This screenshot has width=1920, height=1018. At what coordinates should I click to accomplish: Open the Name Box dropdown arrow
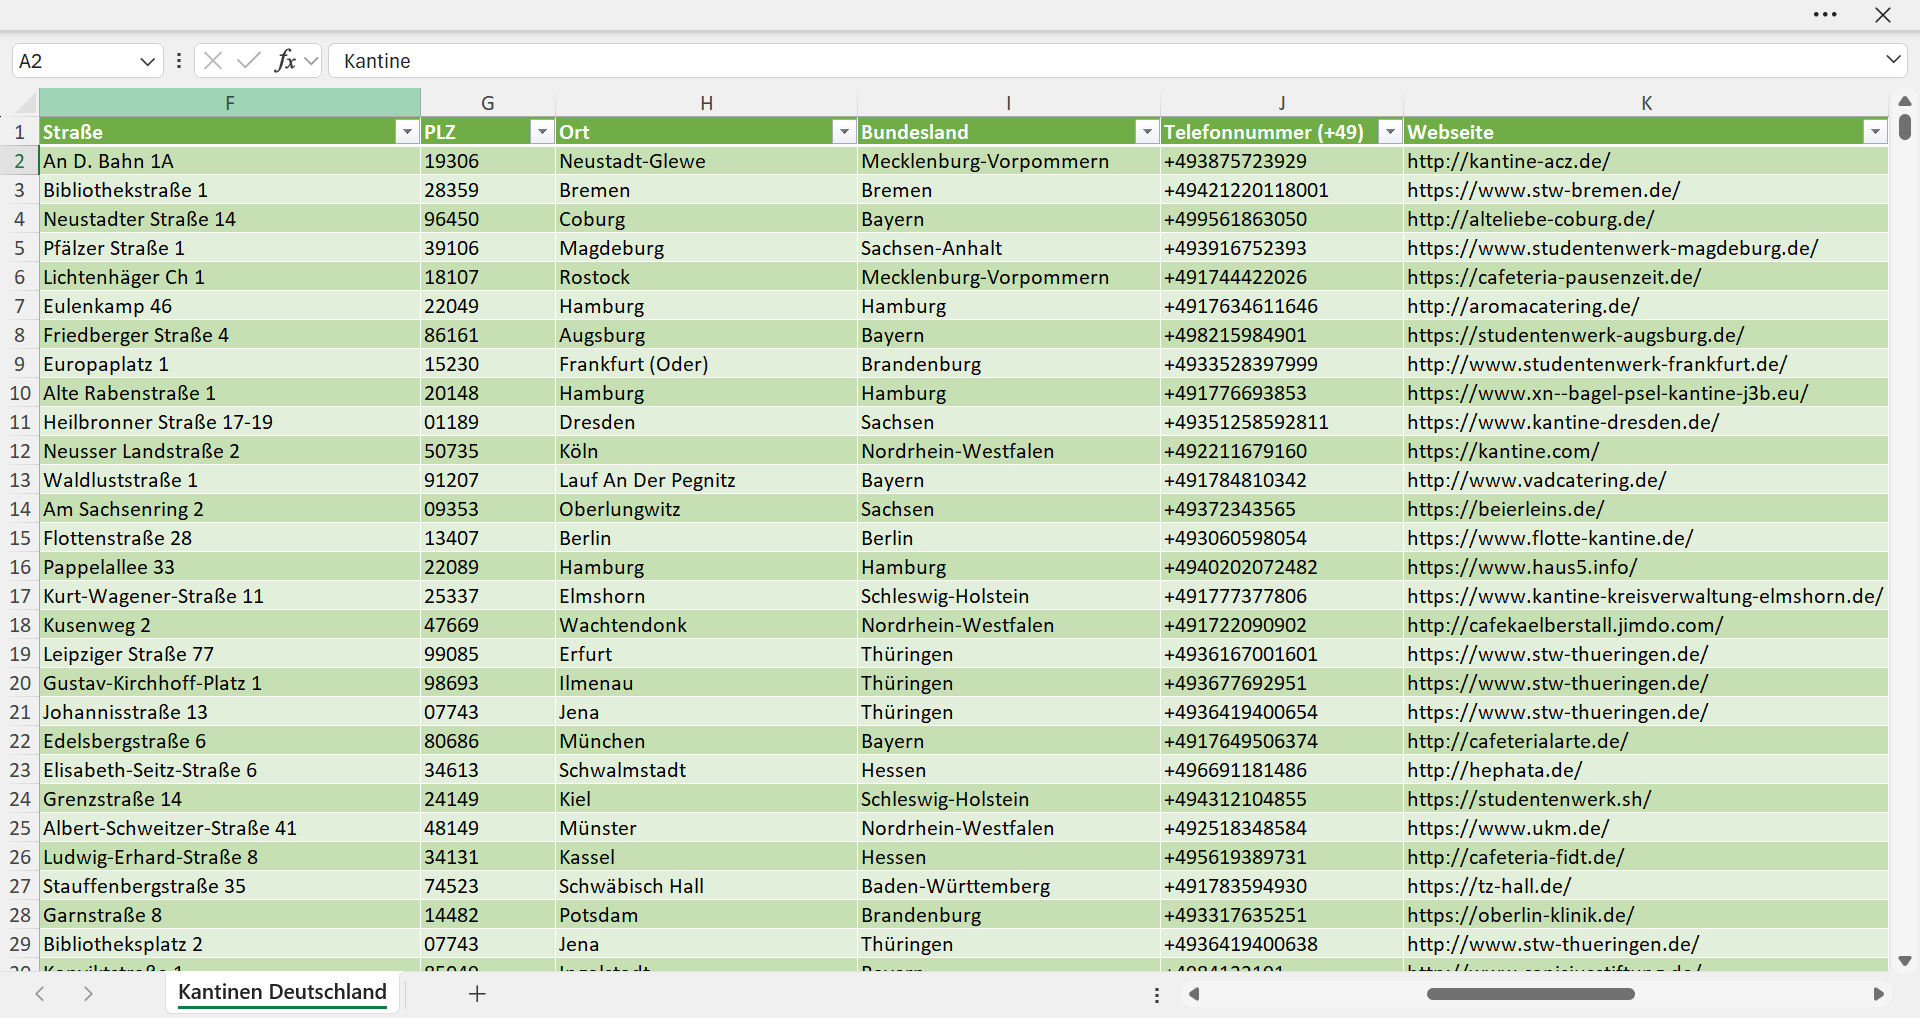coord(147,61)
